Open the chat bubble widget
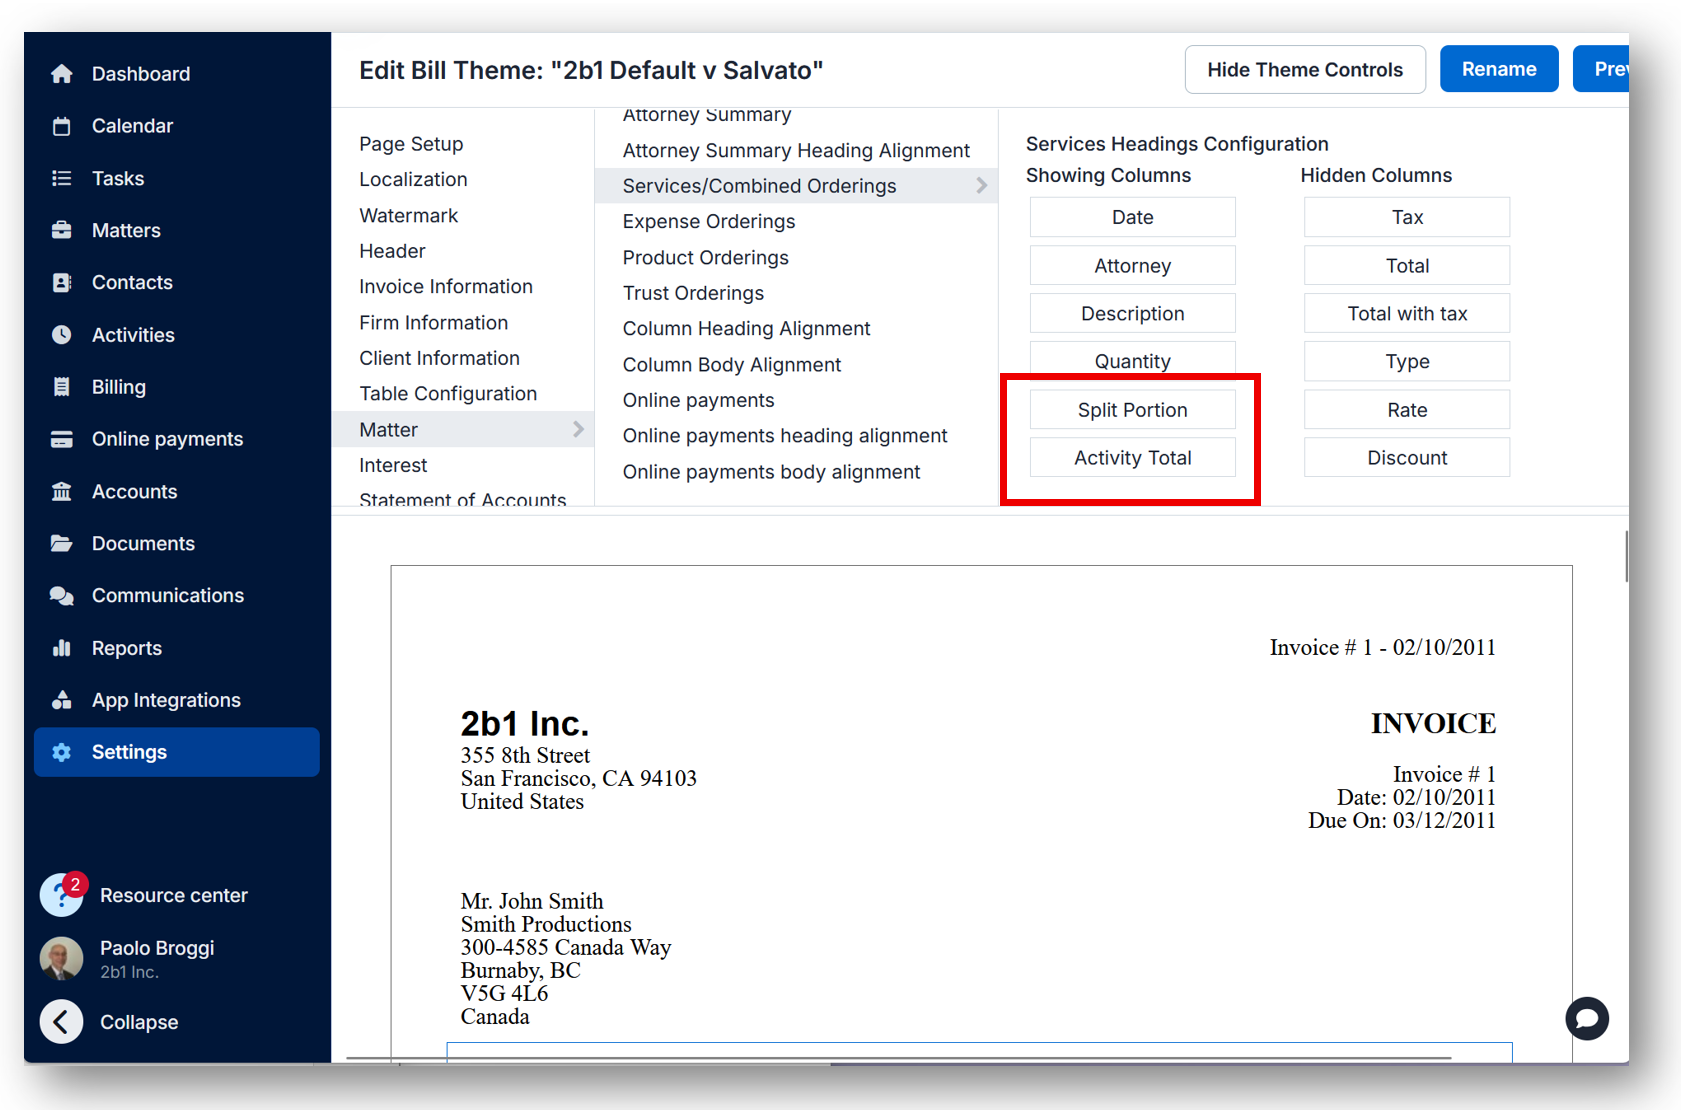Image resolution: width=1681 pixels, height=1110 pixels. 1586,1019
